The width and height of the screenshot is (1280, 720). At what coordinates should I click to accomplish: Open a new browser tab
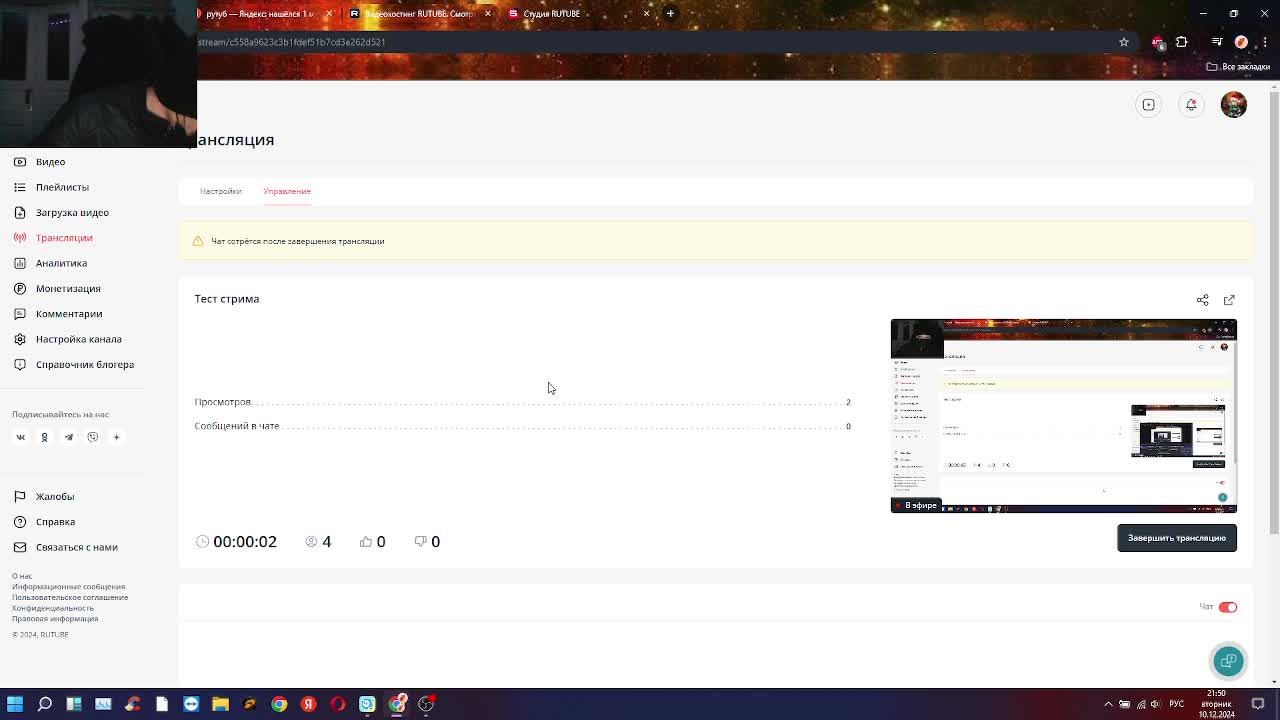[x=670, y=14]
